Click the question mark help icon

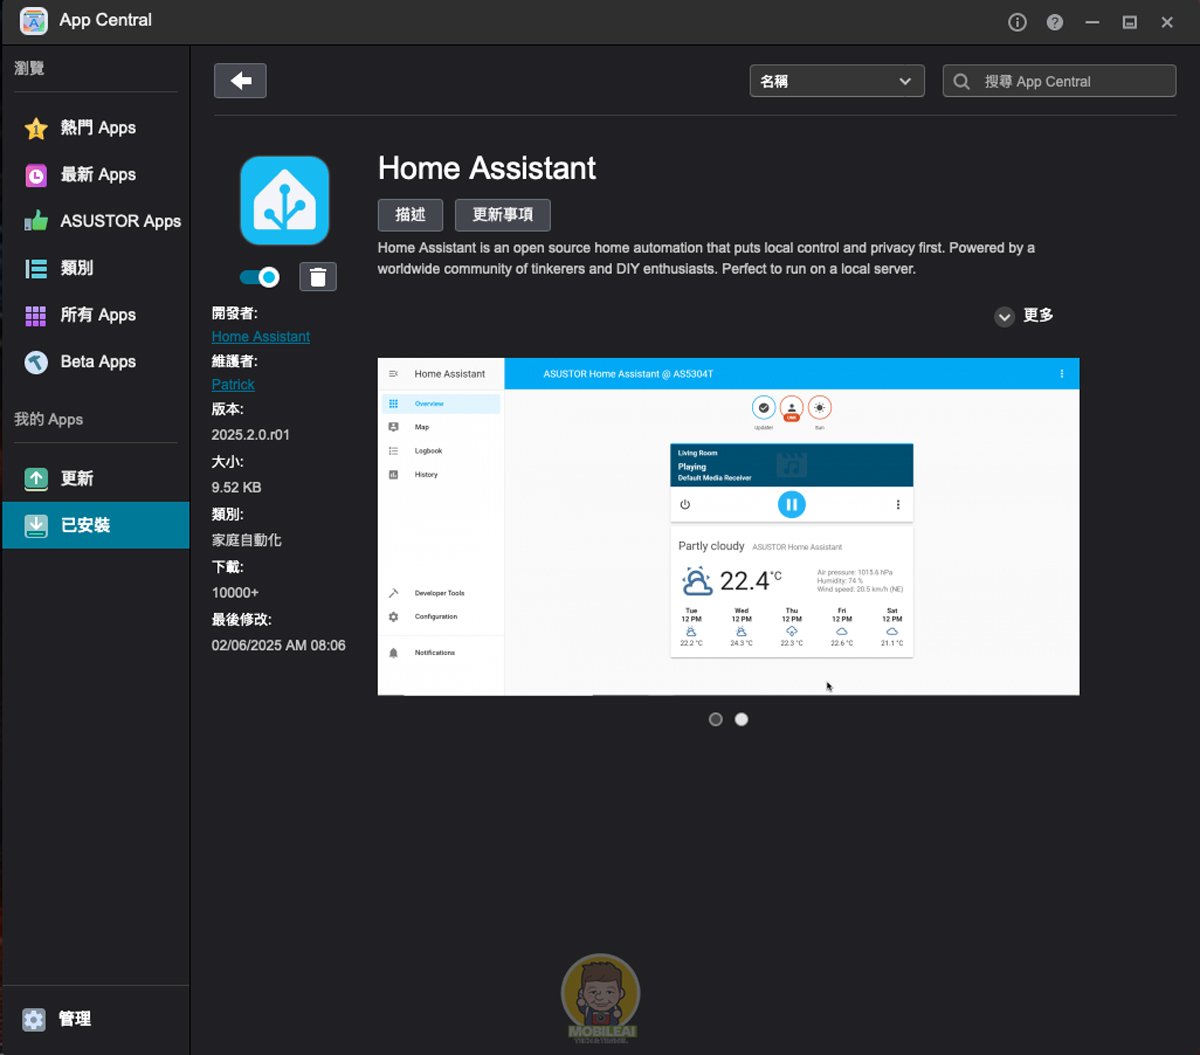tap(1055, 22)
